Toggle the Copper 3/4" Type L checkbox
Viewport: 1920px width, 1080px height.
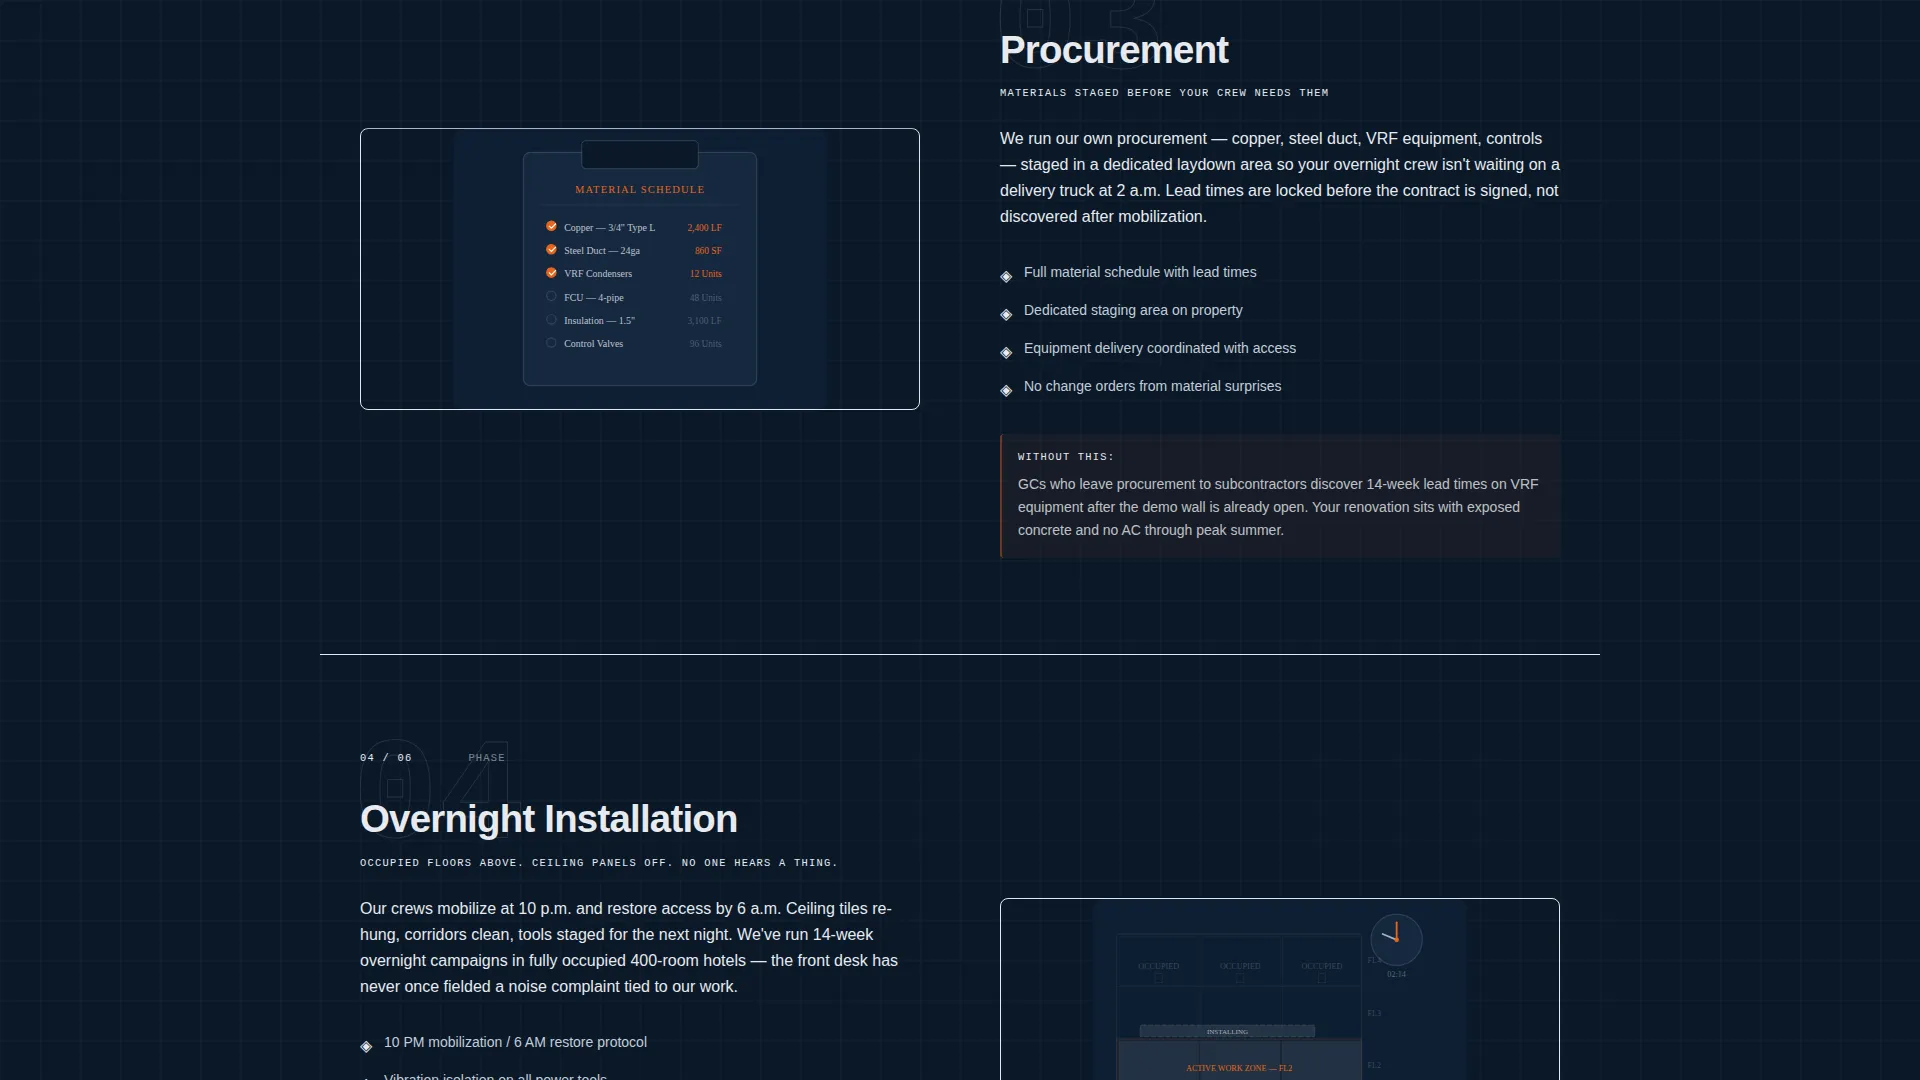point(551,227)
